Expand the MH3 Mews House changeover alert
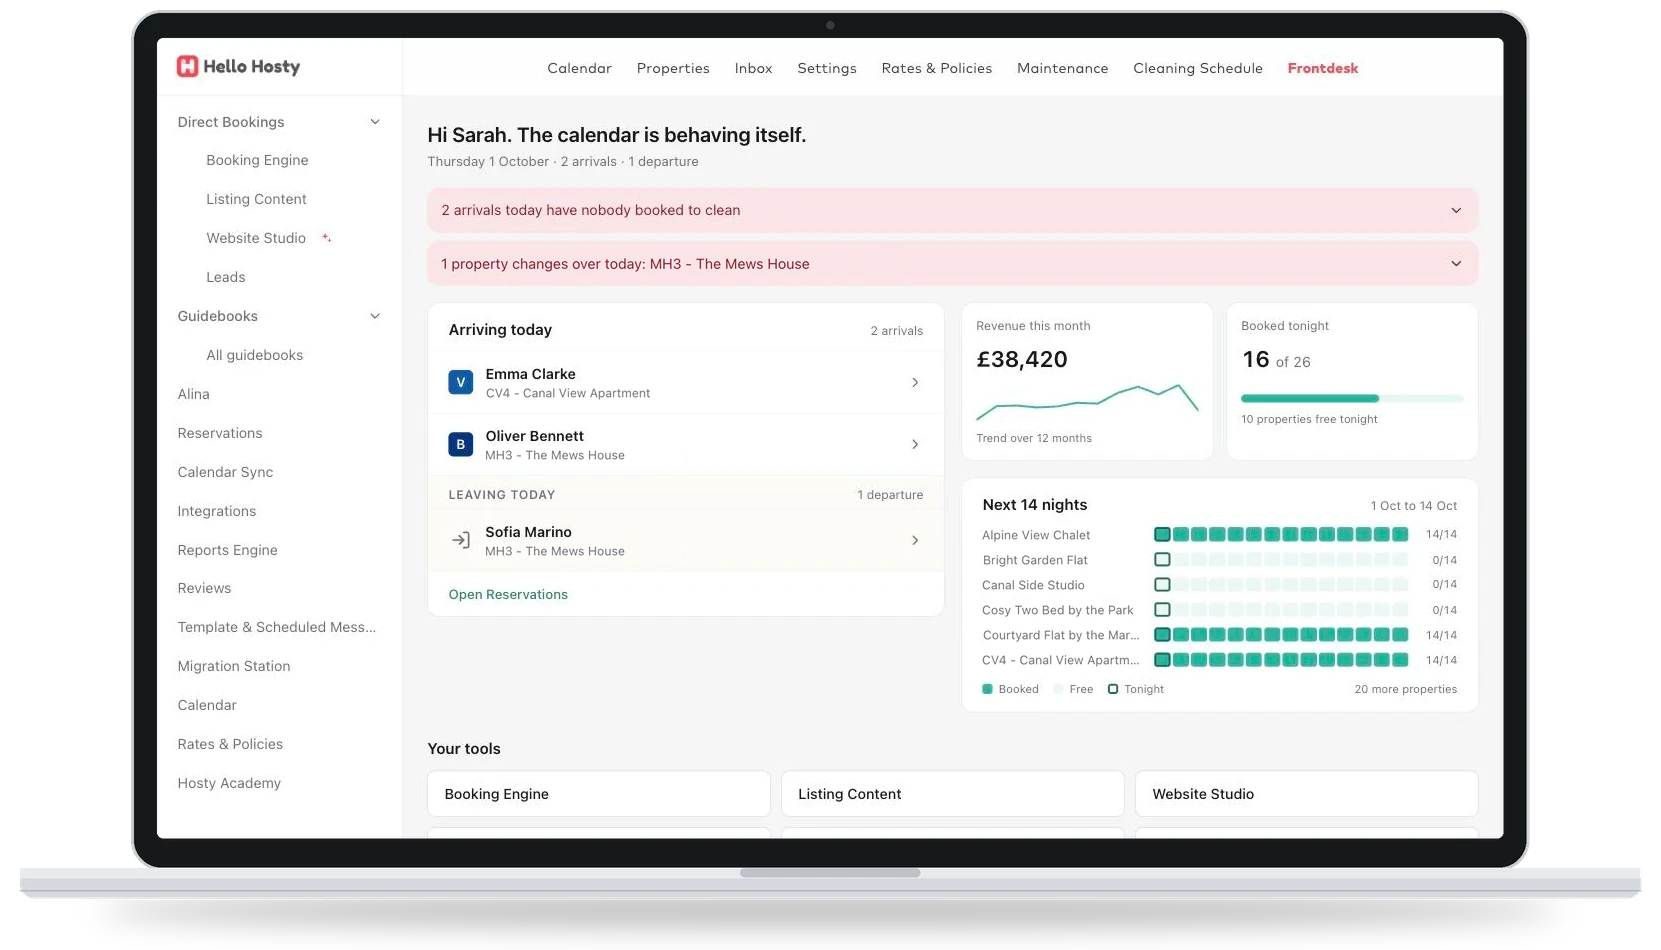The image size is (1661, 950). (1456, 264)
